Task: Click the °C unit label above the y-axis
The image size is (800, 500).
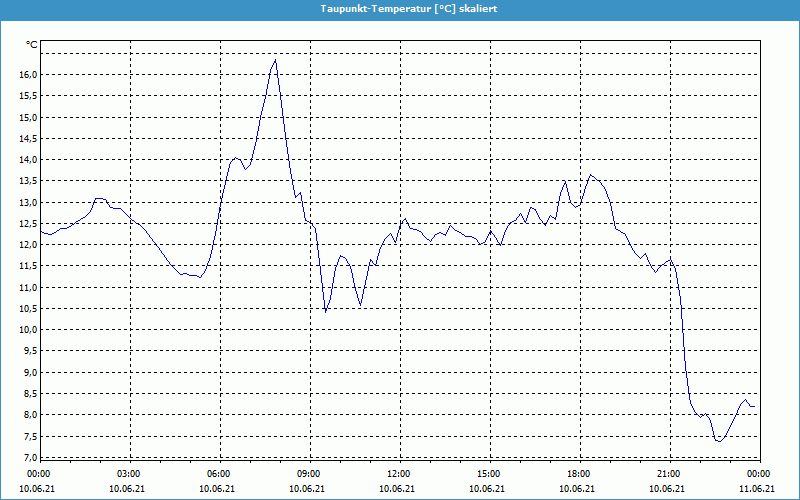Action: click(32, 45)
